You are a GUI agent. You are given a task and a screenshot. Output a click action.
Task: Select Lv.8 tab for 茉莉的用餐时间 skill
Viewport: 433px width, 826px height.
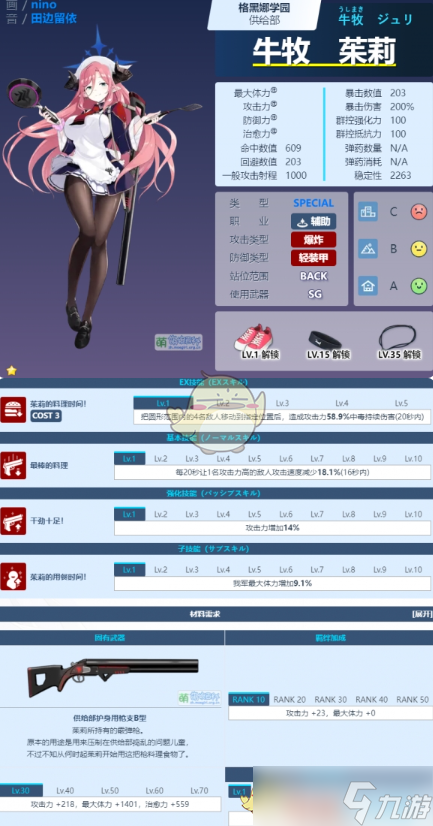pyautogui.click(x=349, y=569)
